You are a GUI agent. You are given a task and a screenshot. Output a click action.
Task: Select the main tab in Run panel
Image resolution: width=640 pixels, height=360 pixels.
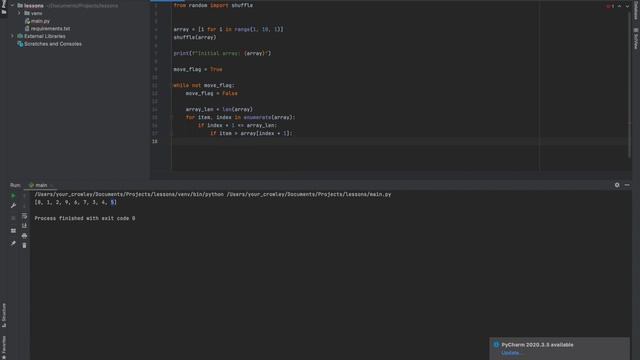tap(41, 185)
